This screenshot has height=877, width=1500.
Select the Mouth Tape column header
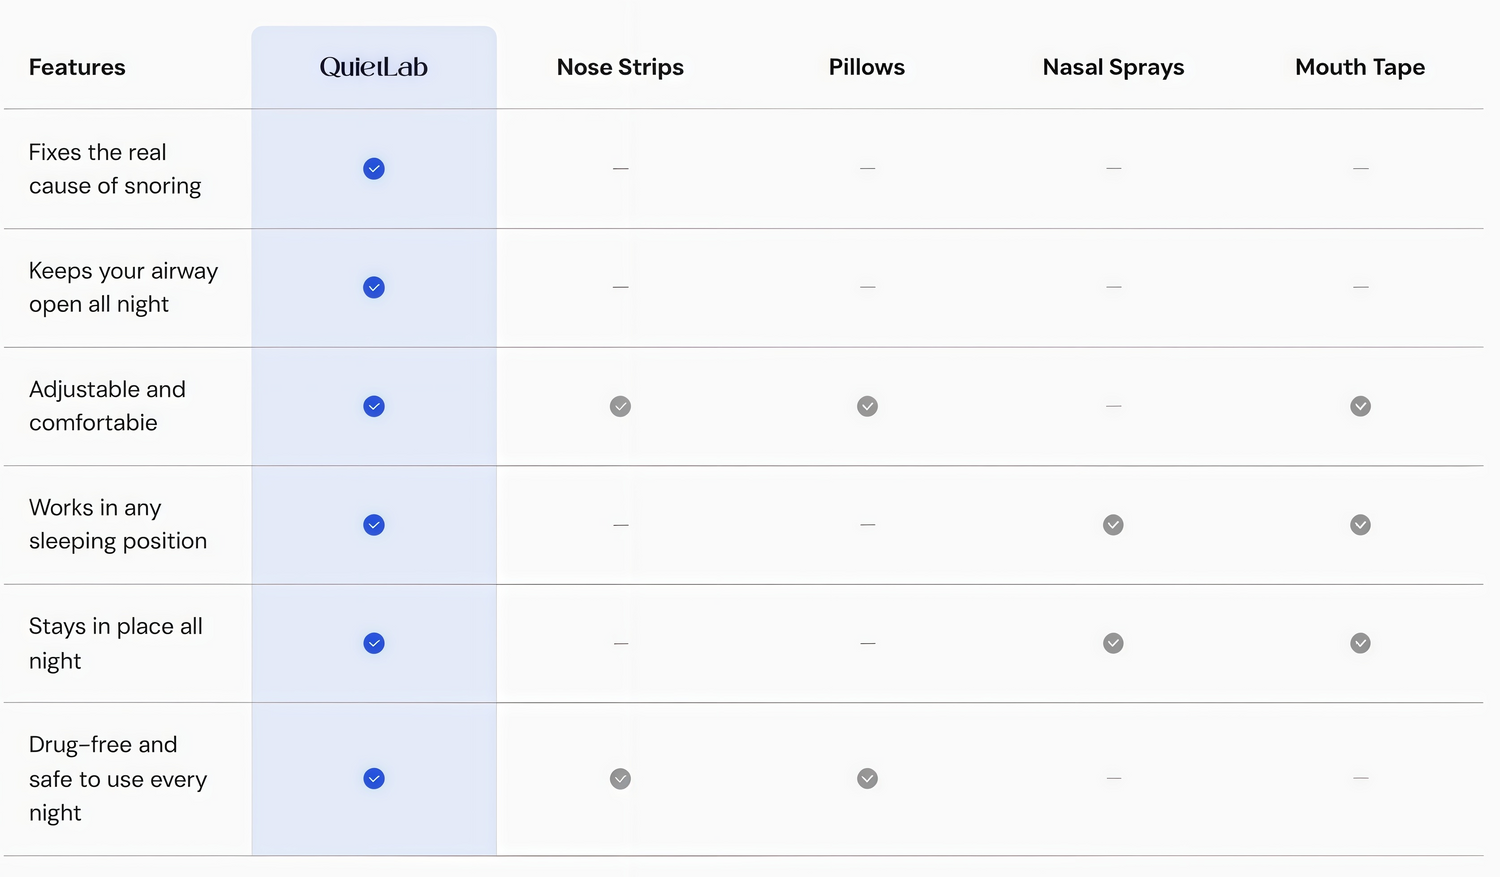(1360, 67)
